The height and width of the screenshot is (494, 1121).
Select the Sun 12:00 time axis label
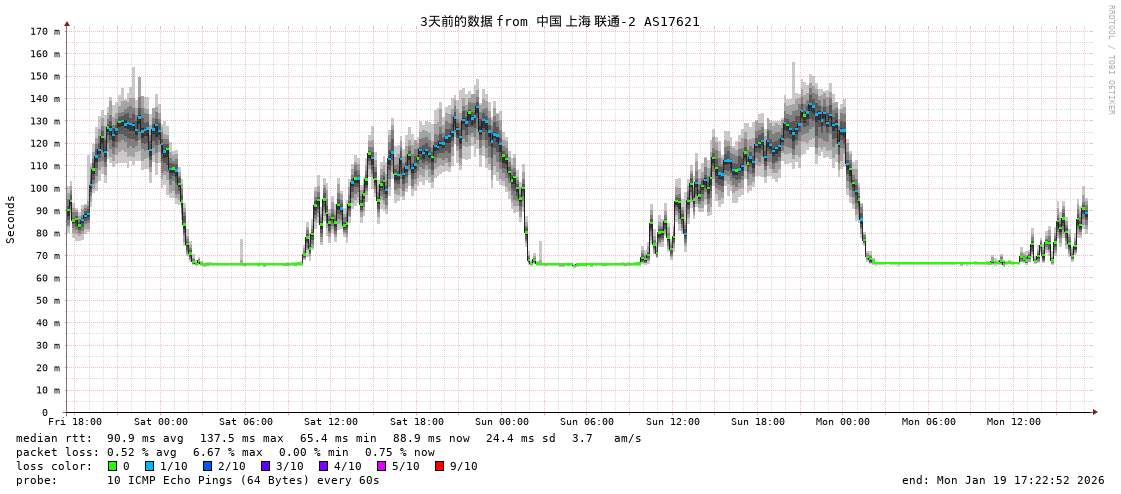click(672, 422)
